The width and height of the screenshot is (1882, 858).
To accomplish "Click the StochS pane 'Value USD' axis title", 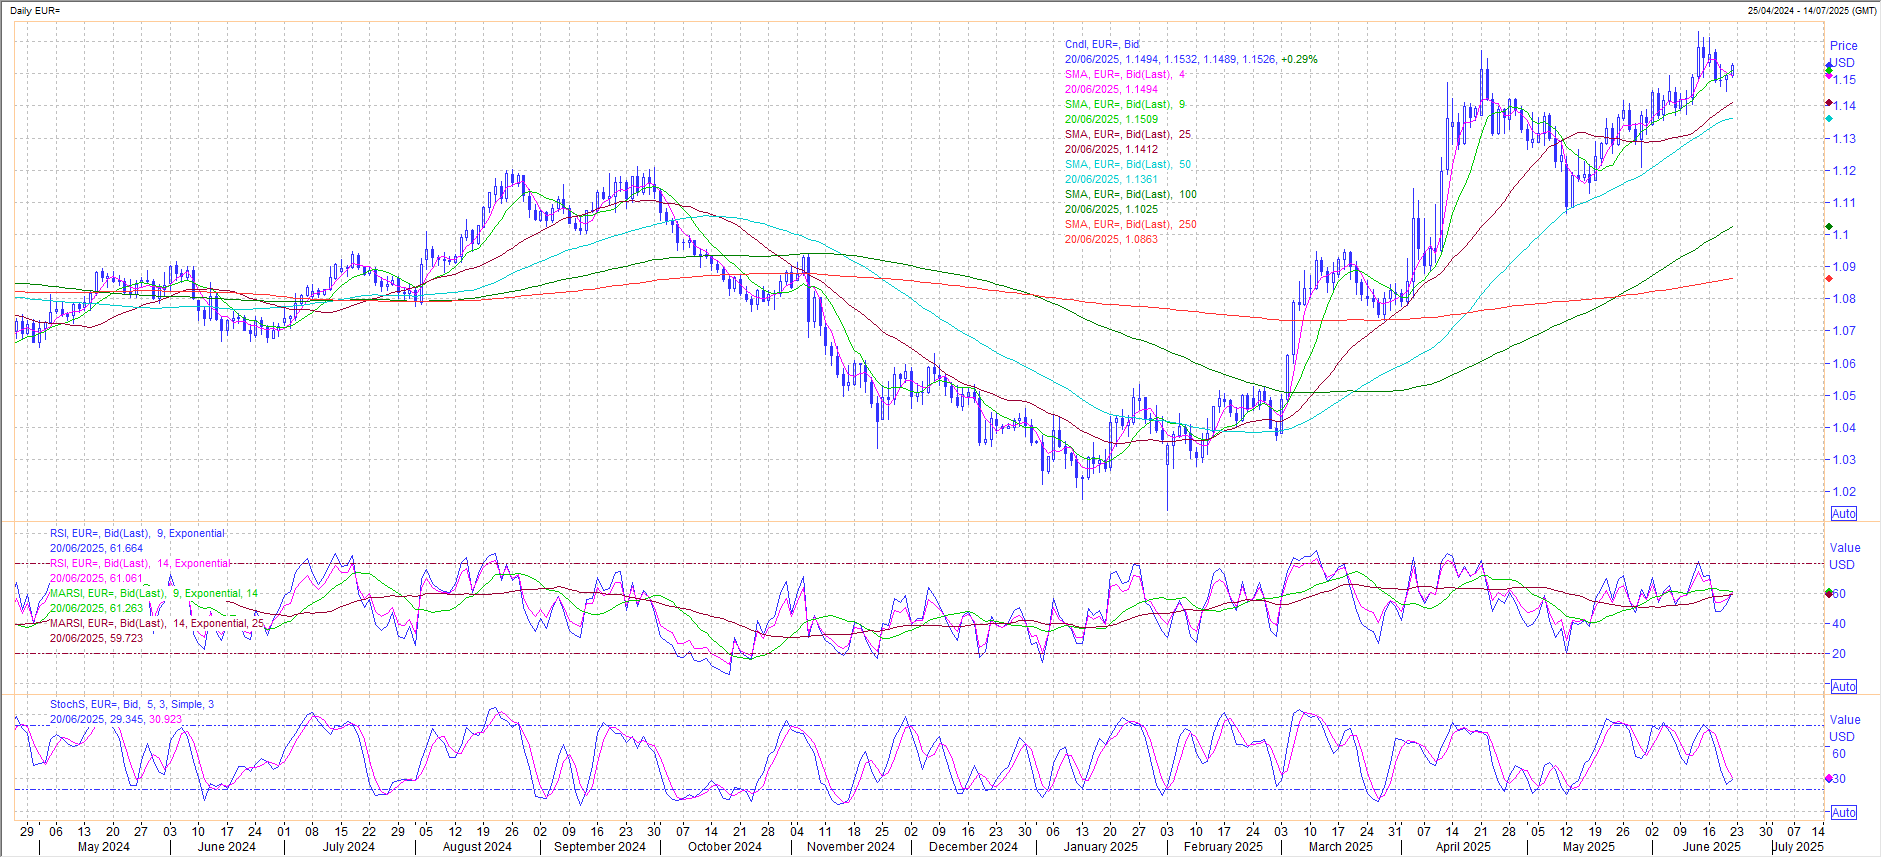I will 1844,728.
